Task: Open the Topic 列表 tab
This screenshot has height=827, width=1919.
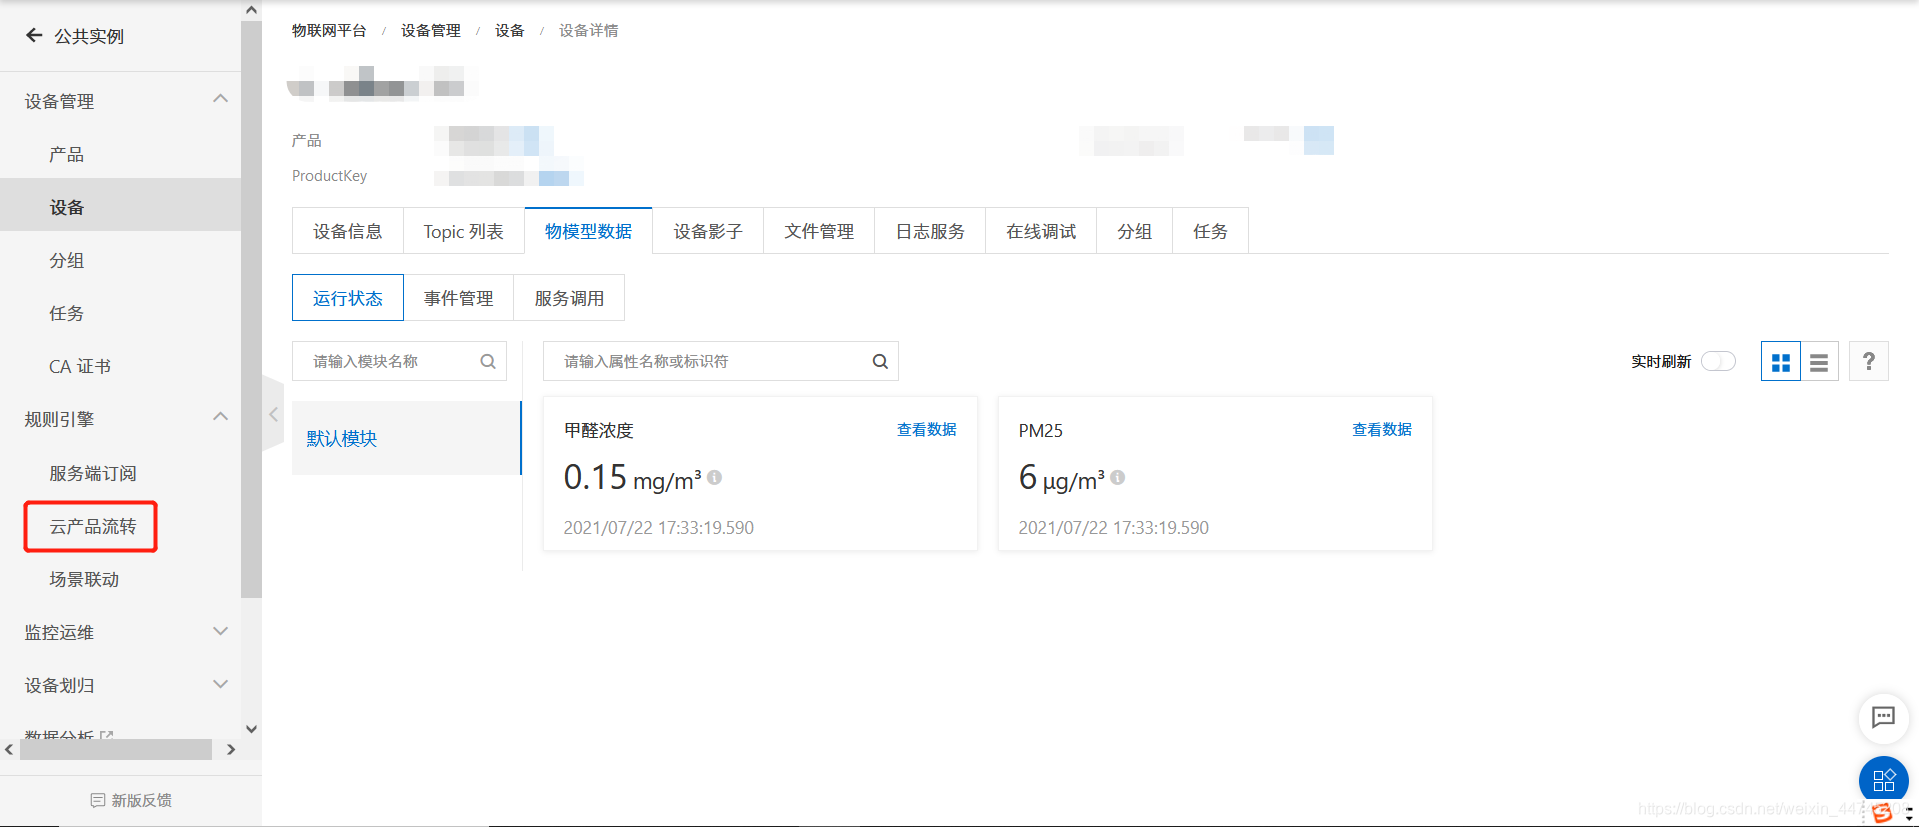Action: coord(464,231)
